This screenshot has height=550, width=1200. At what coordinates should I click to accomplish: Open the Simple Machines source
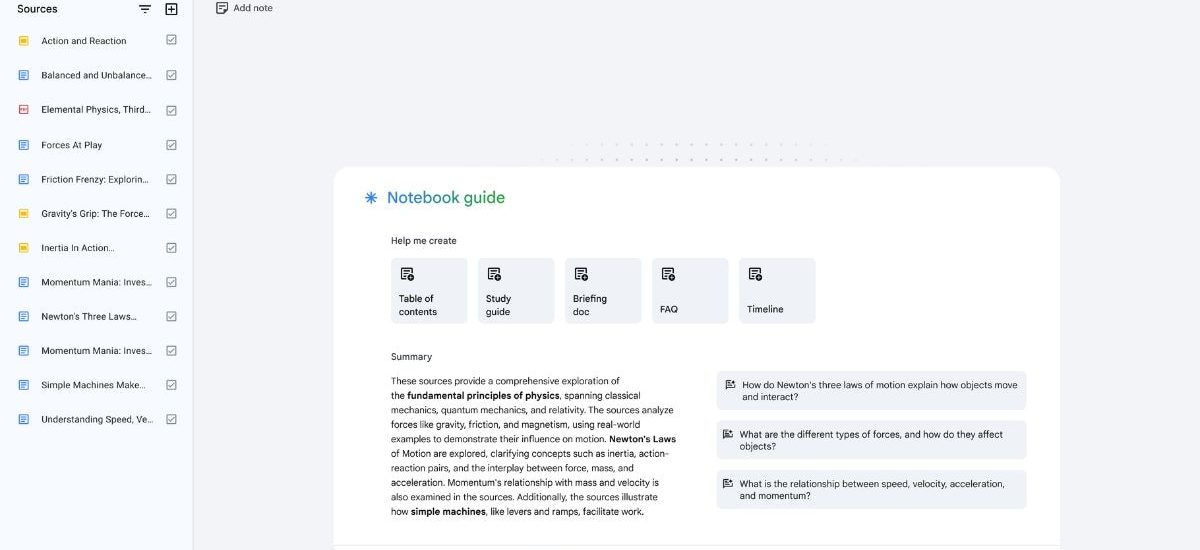tap(92, 385)
